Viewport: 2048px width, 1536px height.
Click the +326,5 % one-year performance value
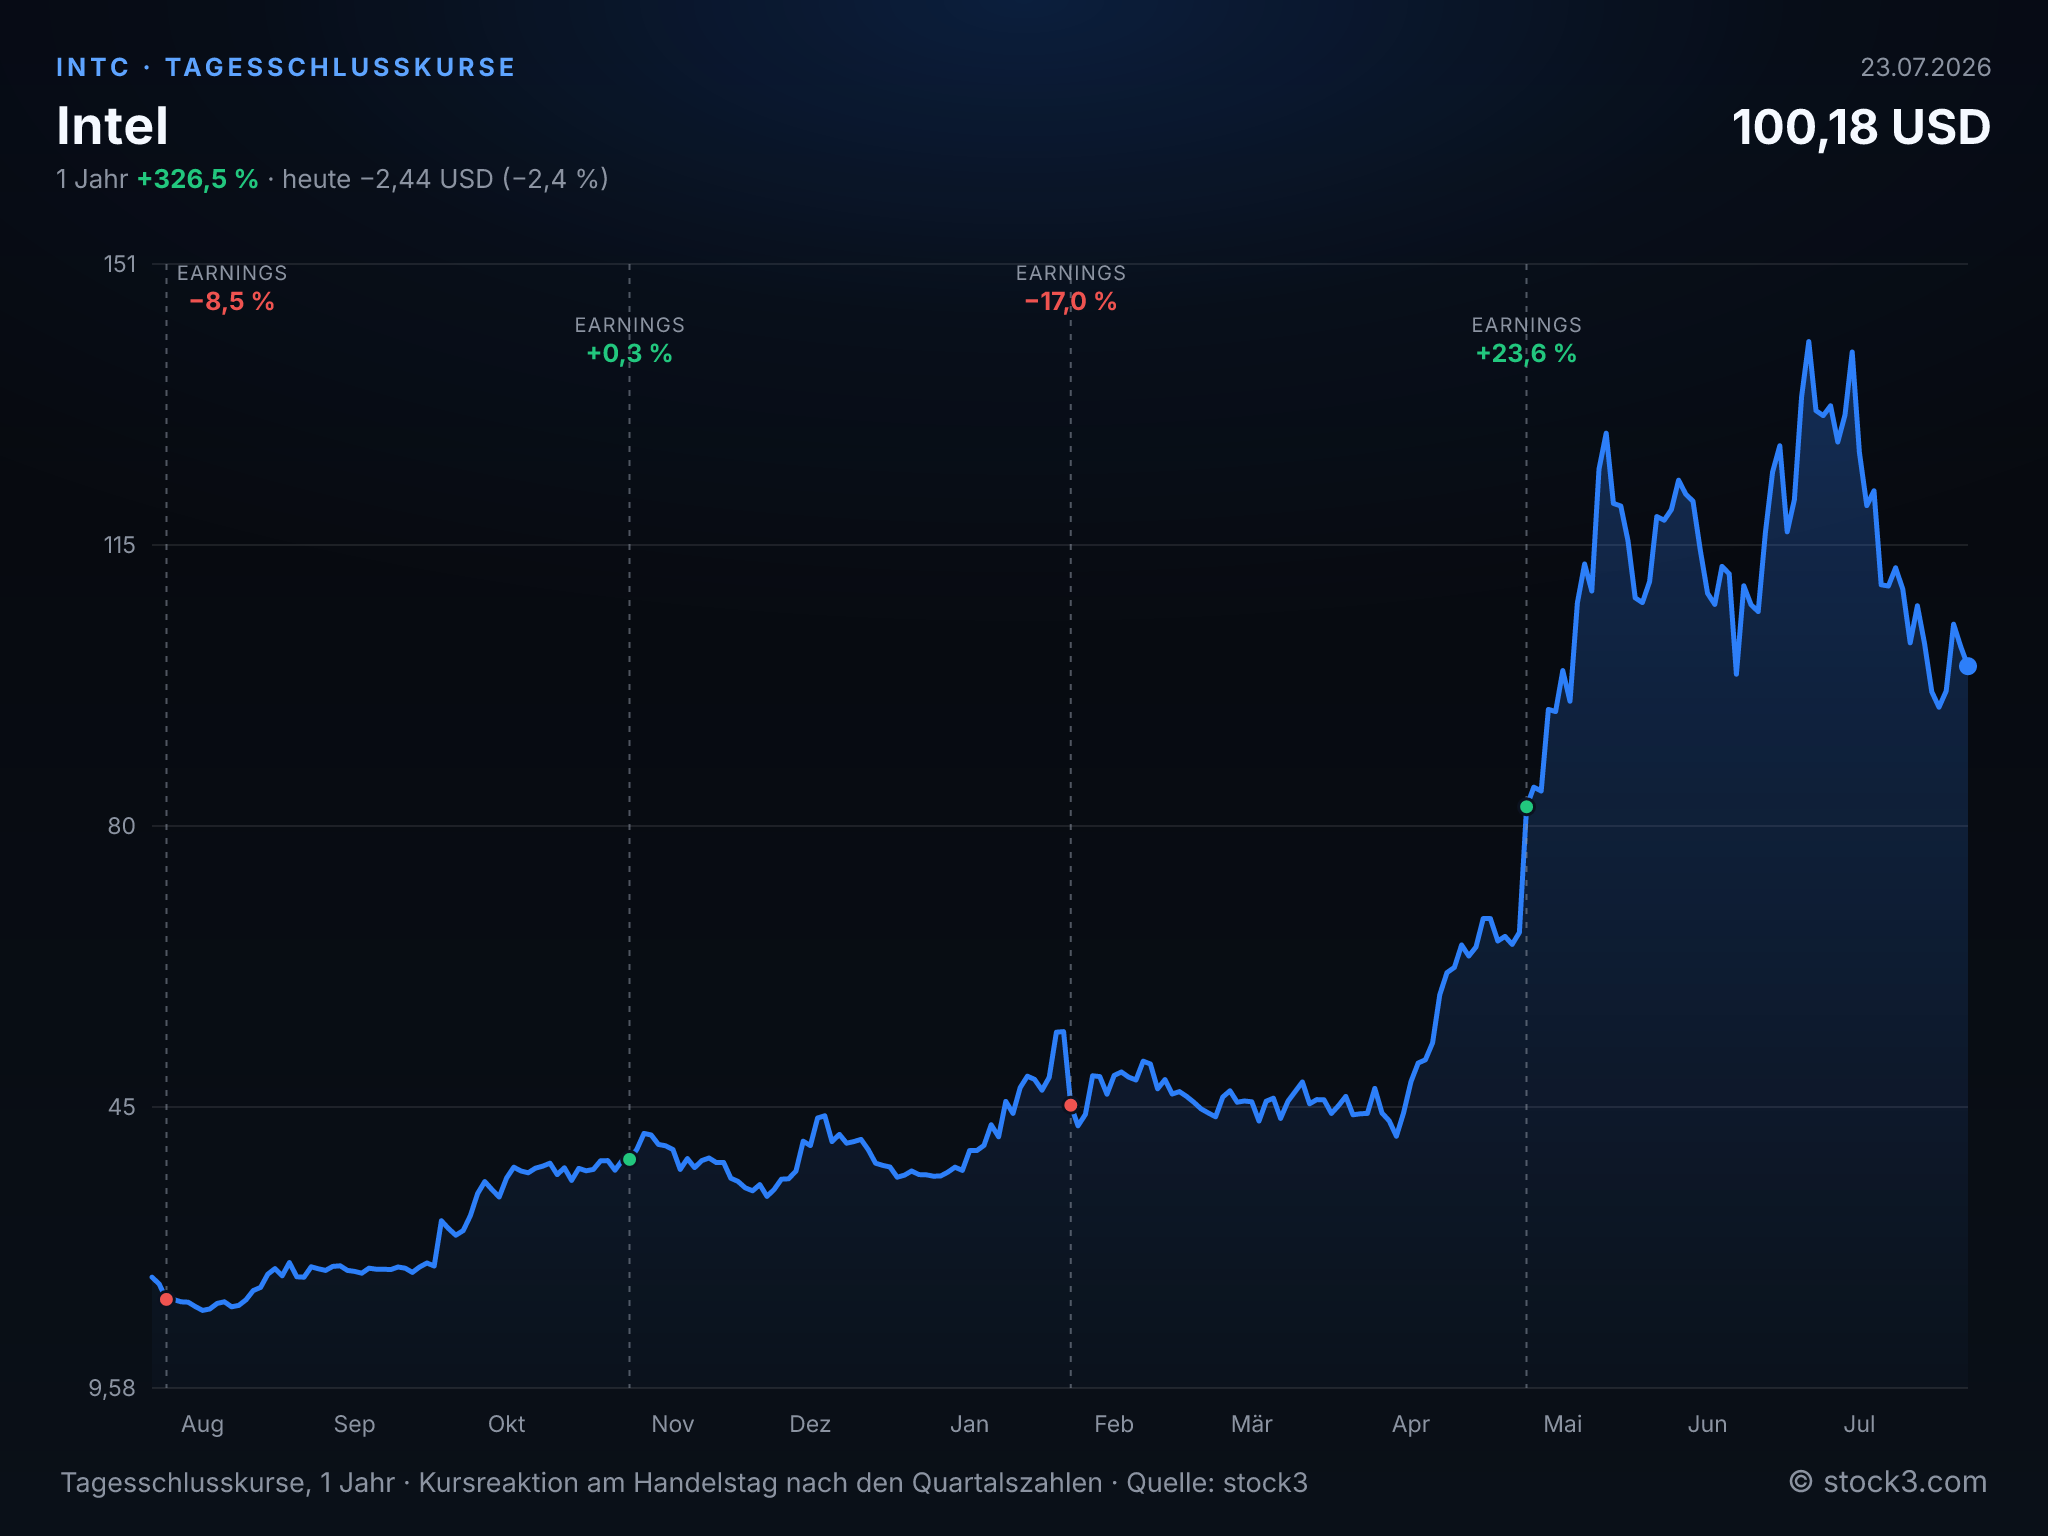[198, 179]
